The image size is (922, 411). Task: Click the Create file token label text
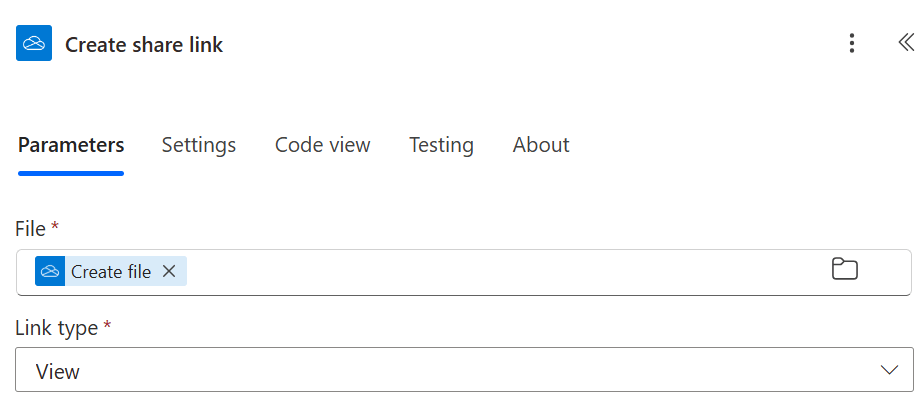point(111,272)
